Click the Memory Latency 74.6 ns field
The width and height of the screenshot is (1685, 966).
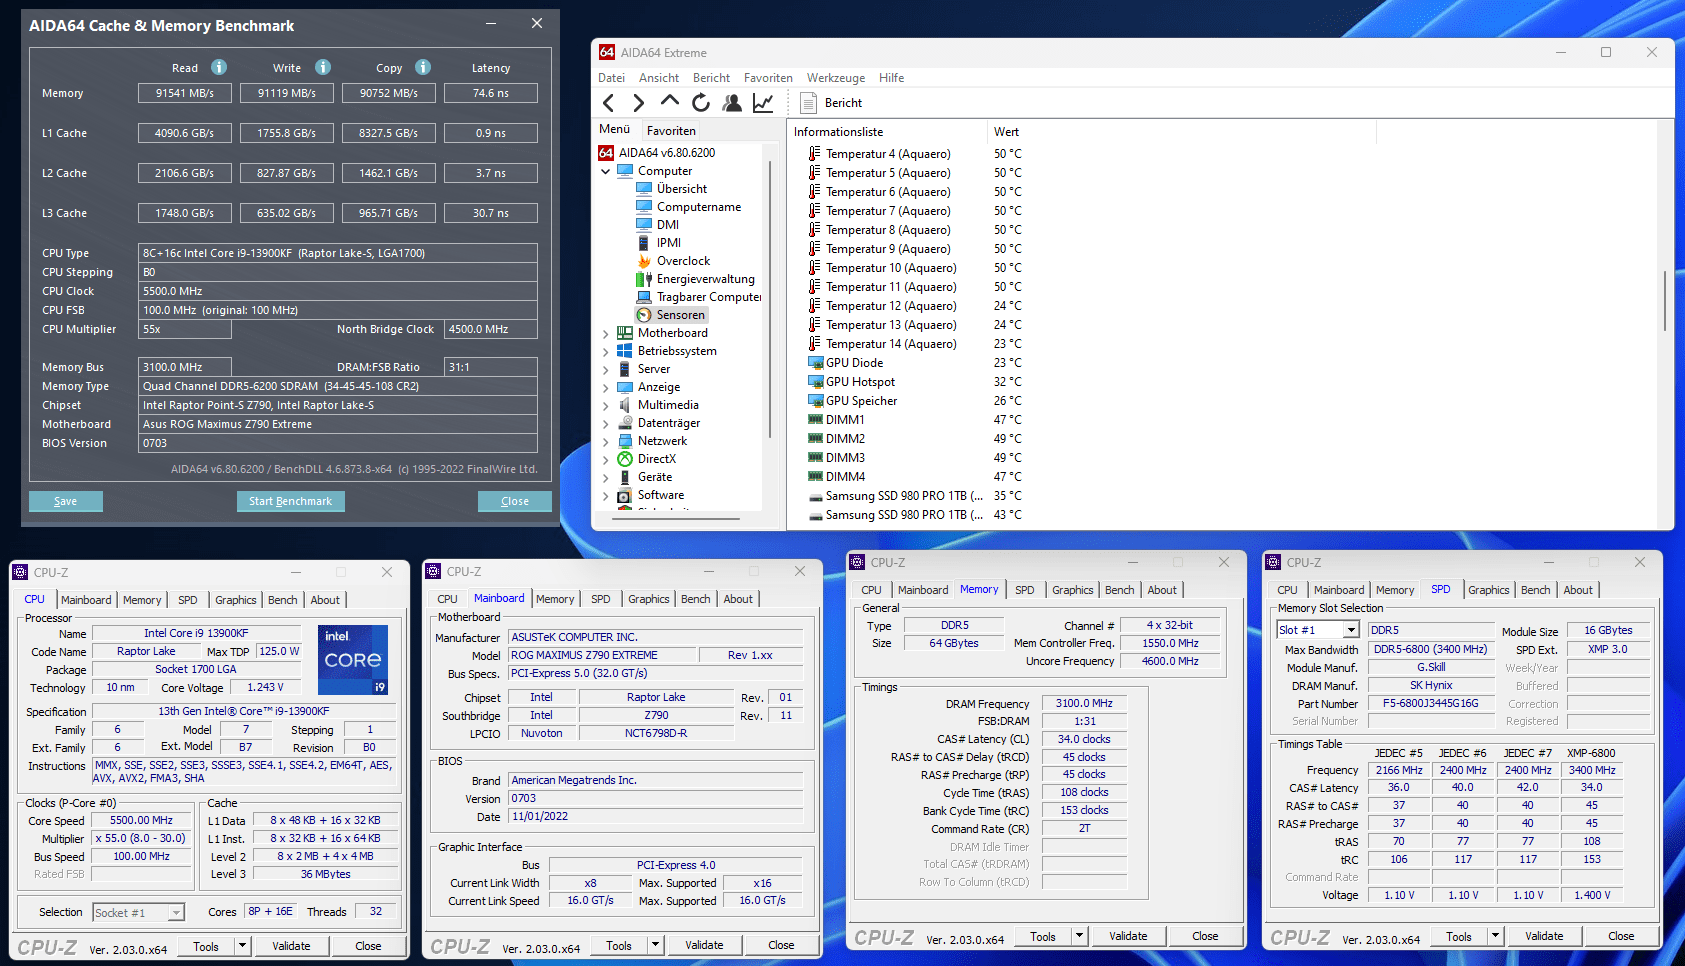[x=490, y=93]
